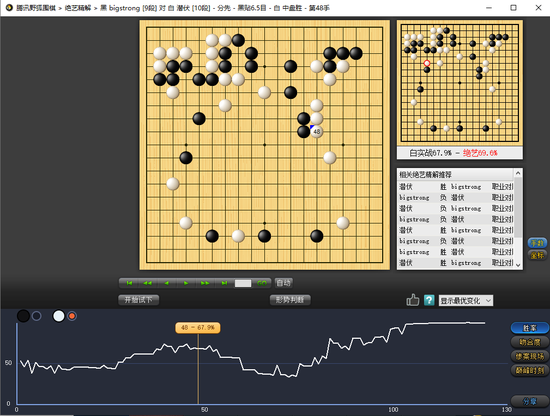550x416 pixels.
Task: Select the white player radio with the large white circle
Action: coord(59,316)
